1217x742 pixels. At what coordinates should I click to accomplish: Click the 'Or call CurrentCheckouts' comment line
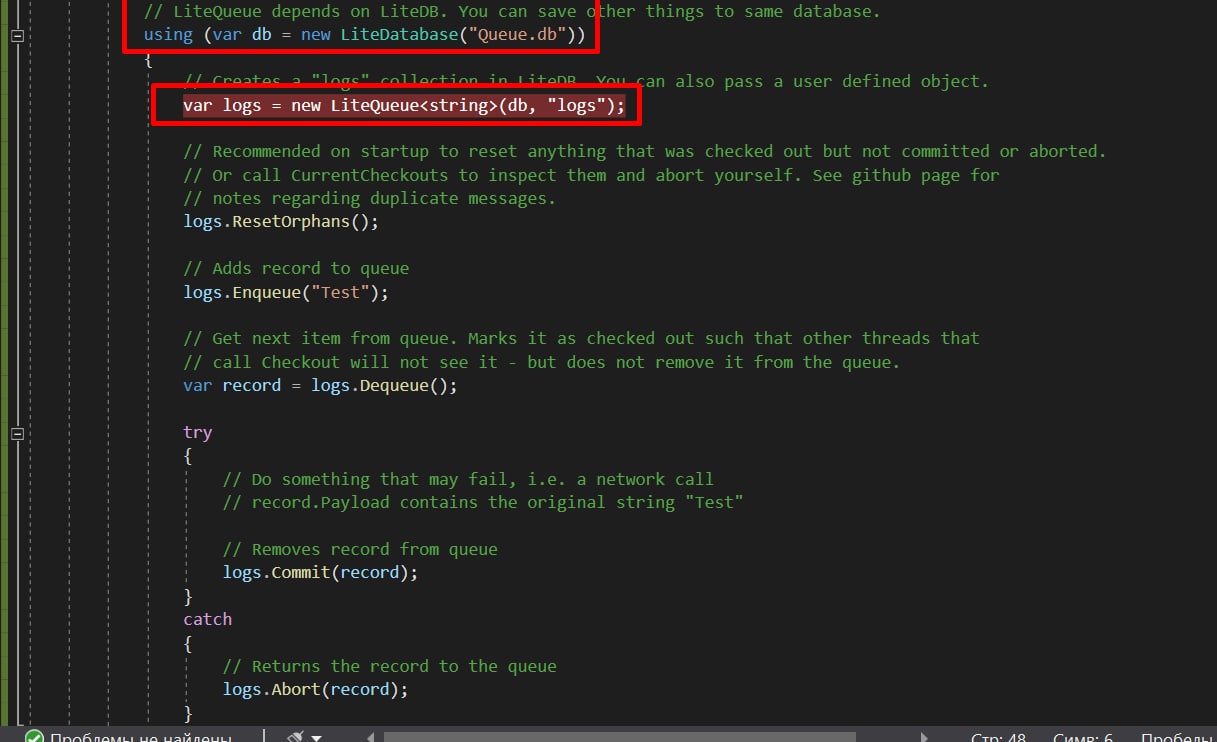click(590, 175)
